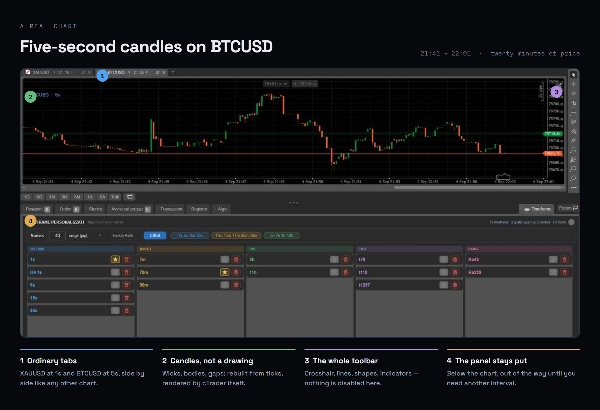Open the calendar date picker beside Tutti
Image resolution: width=600 pixels, height=410 pixels.
pyautogui.click(x=130, y=197)
